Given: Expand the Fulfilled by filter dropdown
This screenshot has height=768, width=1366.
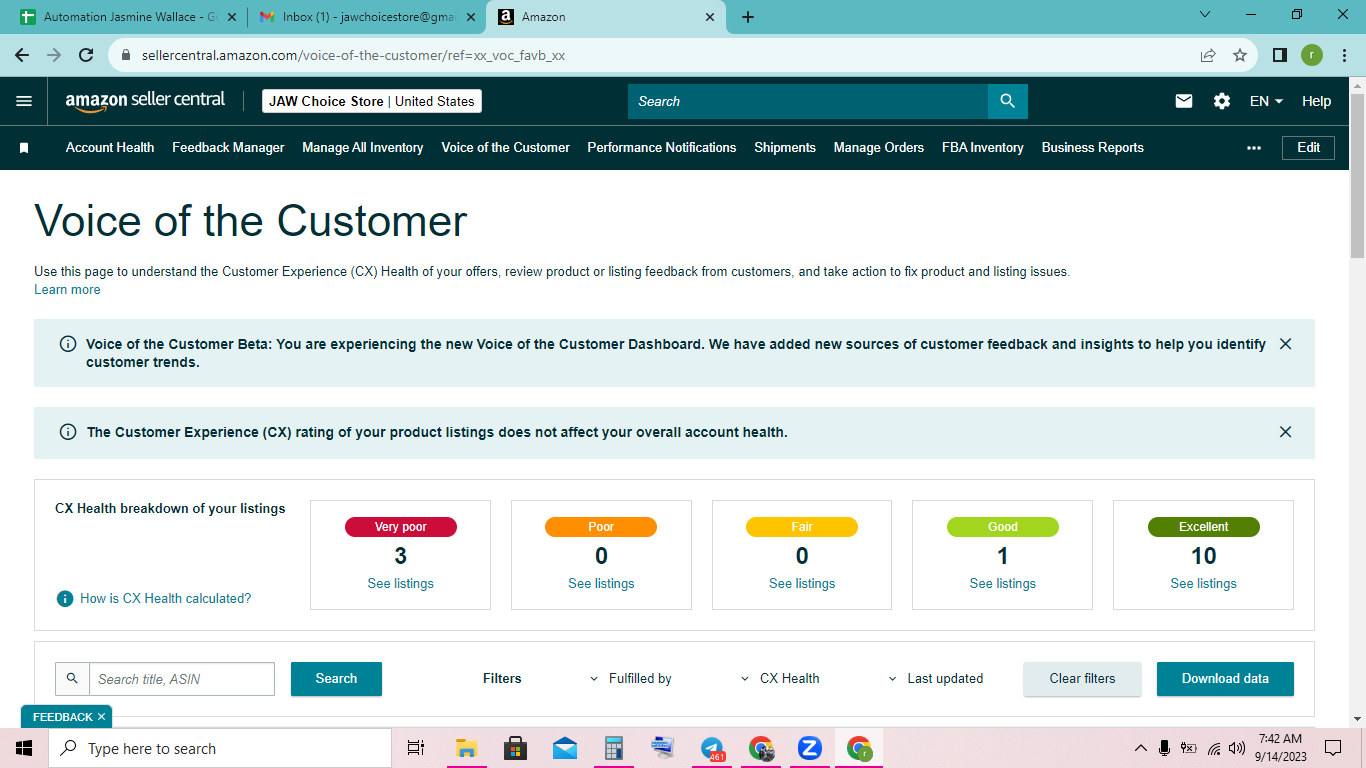Looking at the screenshot, I should pyautogui.click(x=630, y=678).
